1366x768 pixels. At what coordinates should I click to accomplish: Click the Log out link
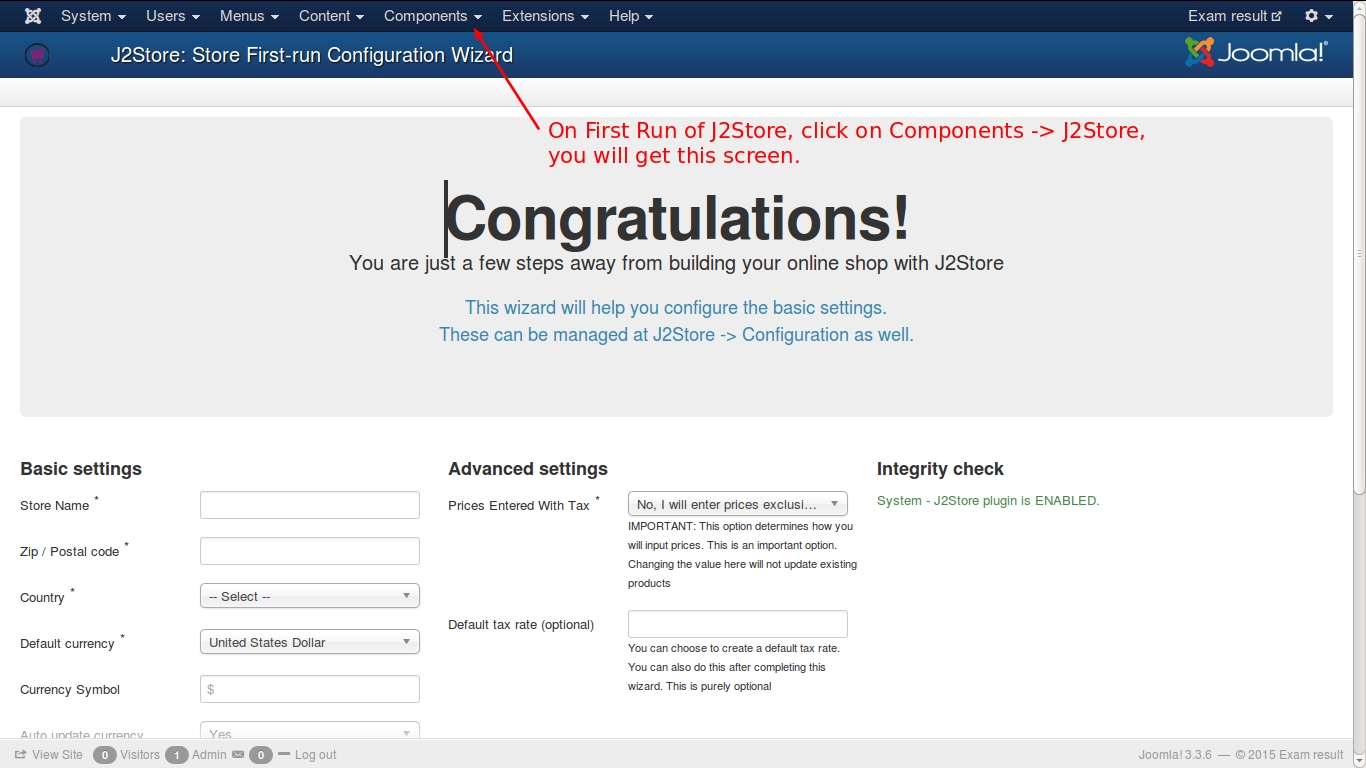(x=315, y=755)
